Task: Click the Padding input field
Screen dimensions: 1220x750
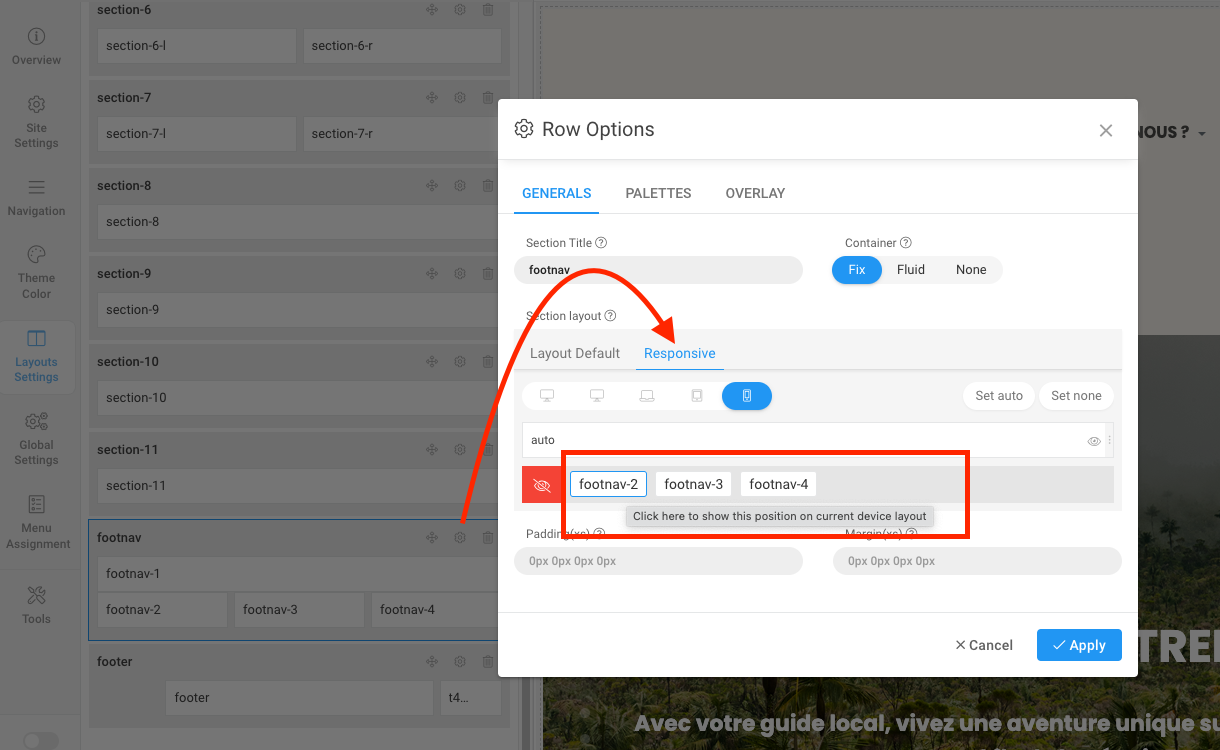Action: (x=658, y=561)
